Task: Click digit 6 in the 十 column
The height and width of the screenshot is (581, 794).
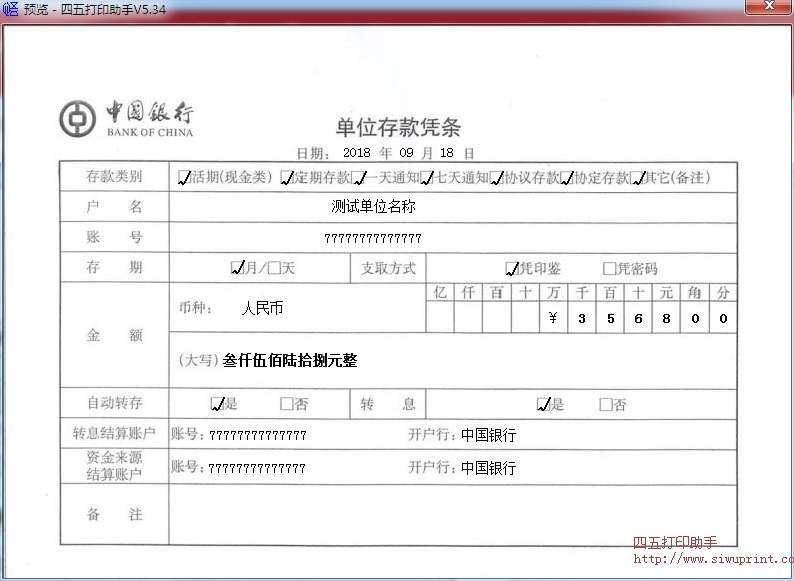Action: coord(638,319)
